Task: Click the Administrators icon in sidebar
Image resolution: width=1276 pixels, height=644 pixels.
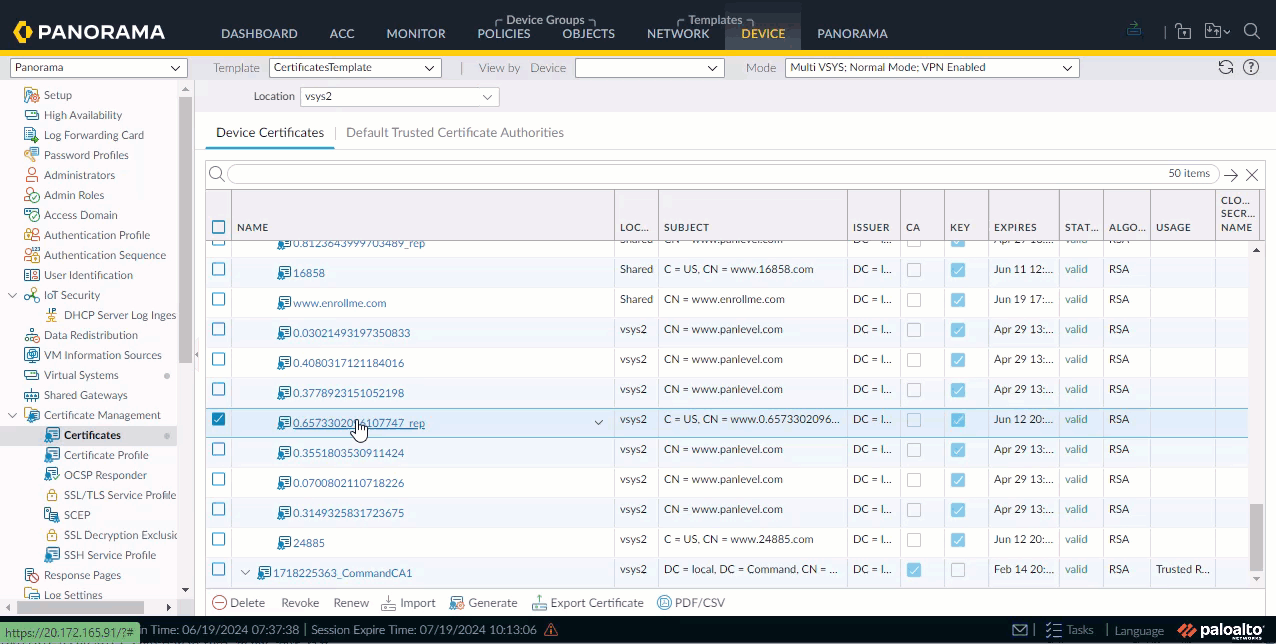Action: 31,175
